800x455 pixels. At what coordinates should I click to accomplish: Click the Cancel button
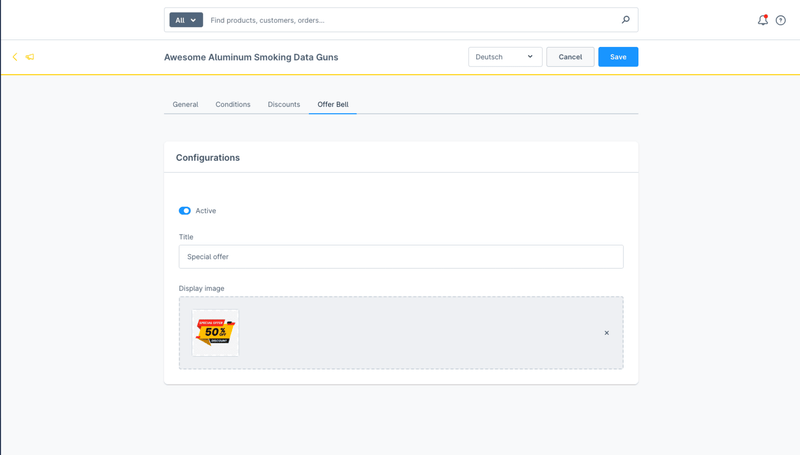(570, 57)
